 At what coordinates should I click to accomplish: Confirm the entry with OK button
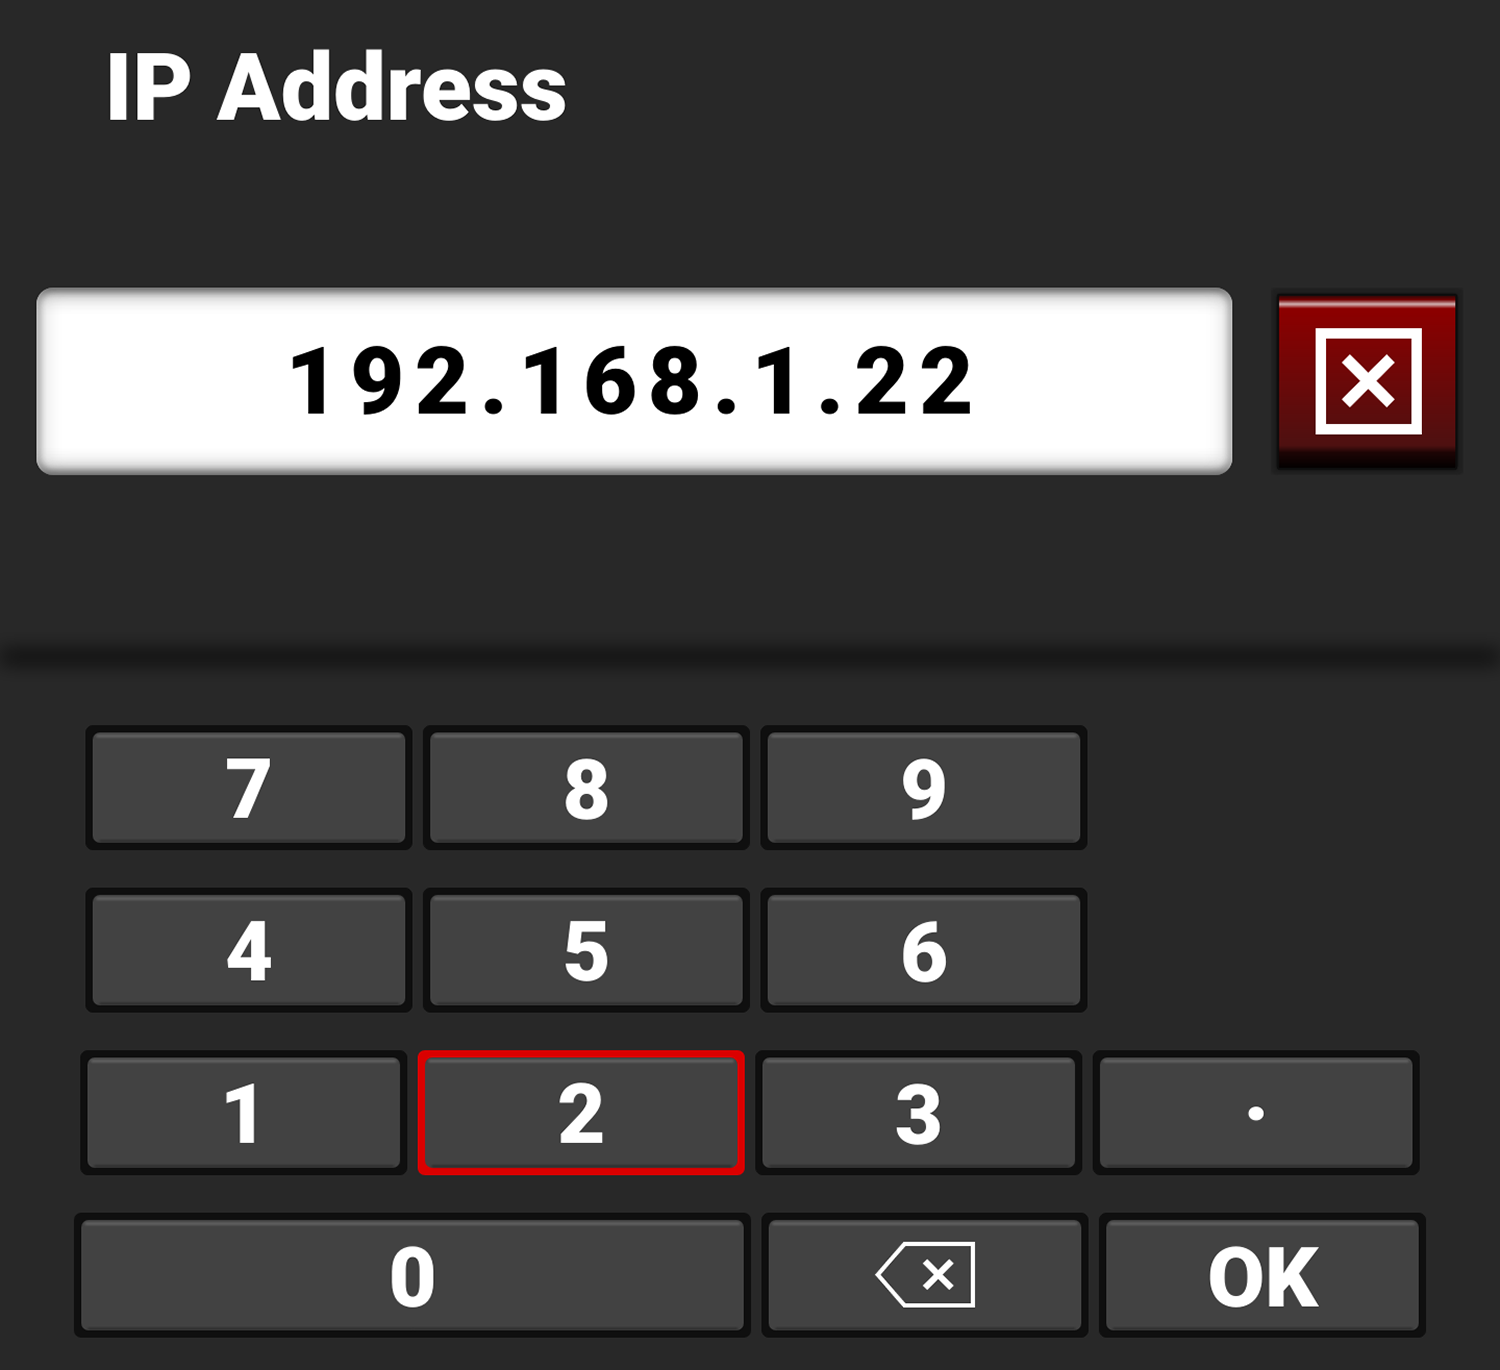click(1262, 1275)
